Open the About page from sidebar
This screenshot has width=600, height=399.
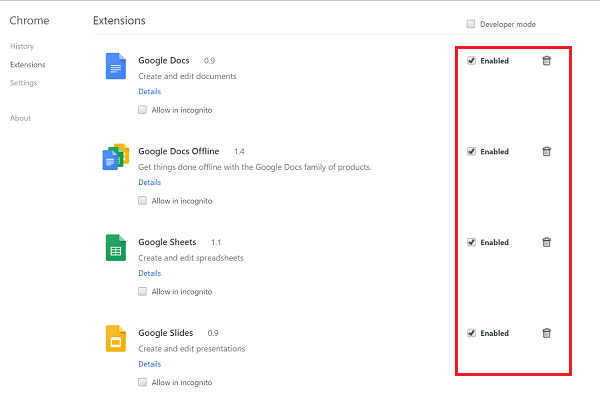(x=20, y=118)
